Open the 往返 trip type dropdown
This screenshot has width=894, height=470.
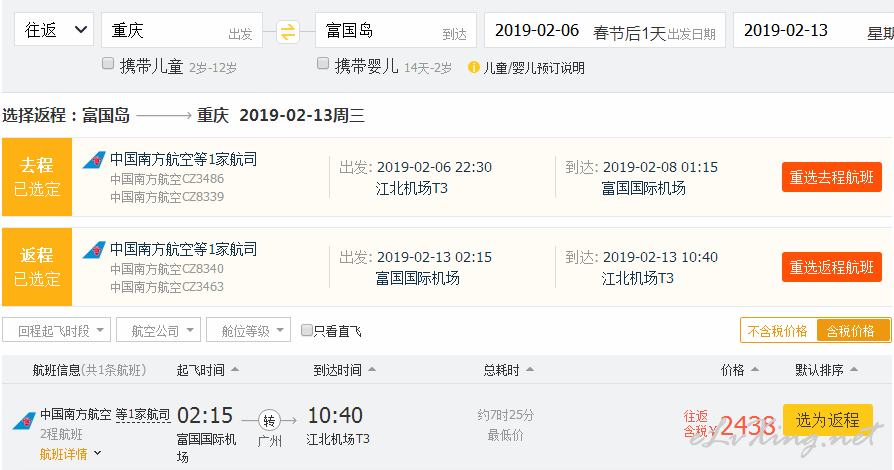point(54,30)
